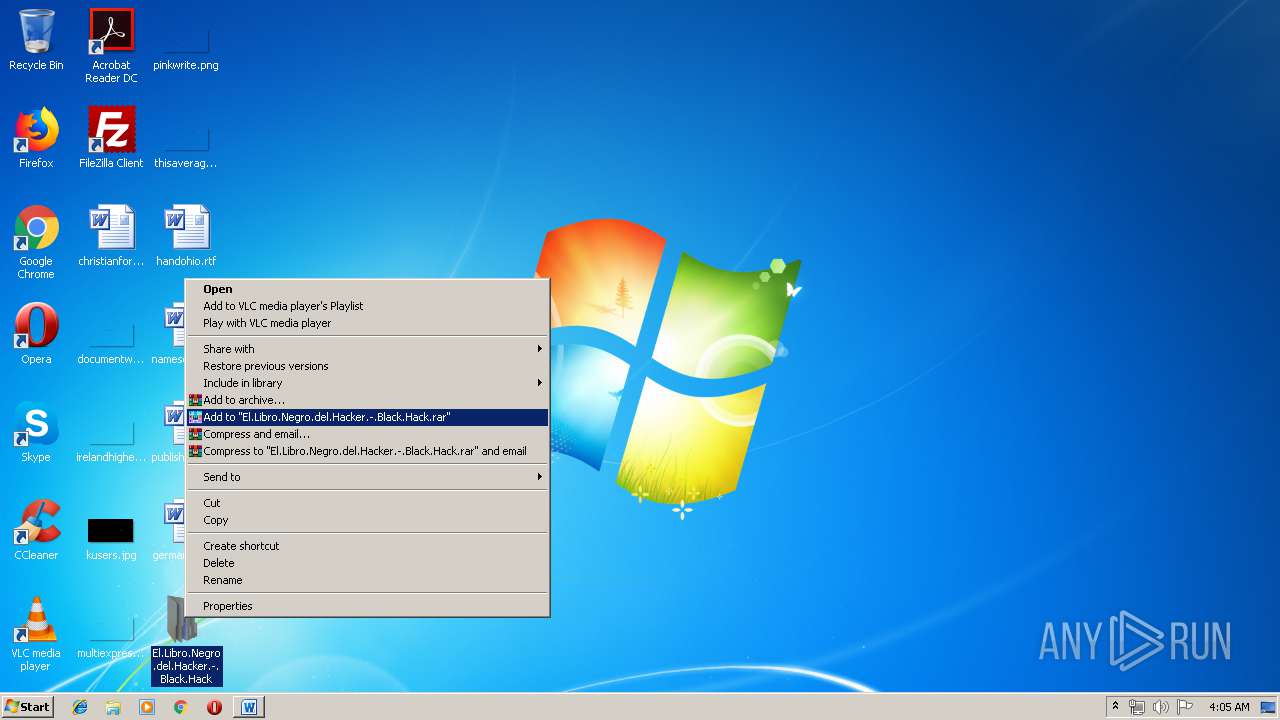Open the Recycle Bin desktop icon
The height and width of the screenshot is (720, 1280).
36,40
